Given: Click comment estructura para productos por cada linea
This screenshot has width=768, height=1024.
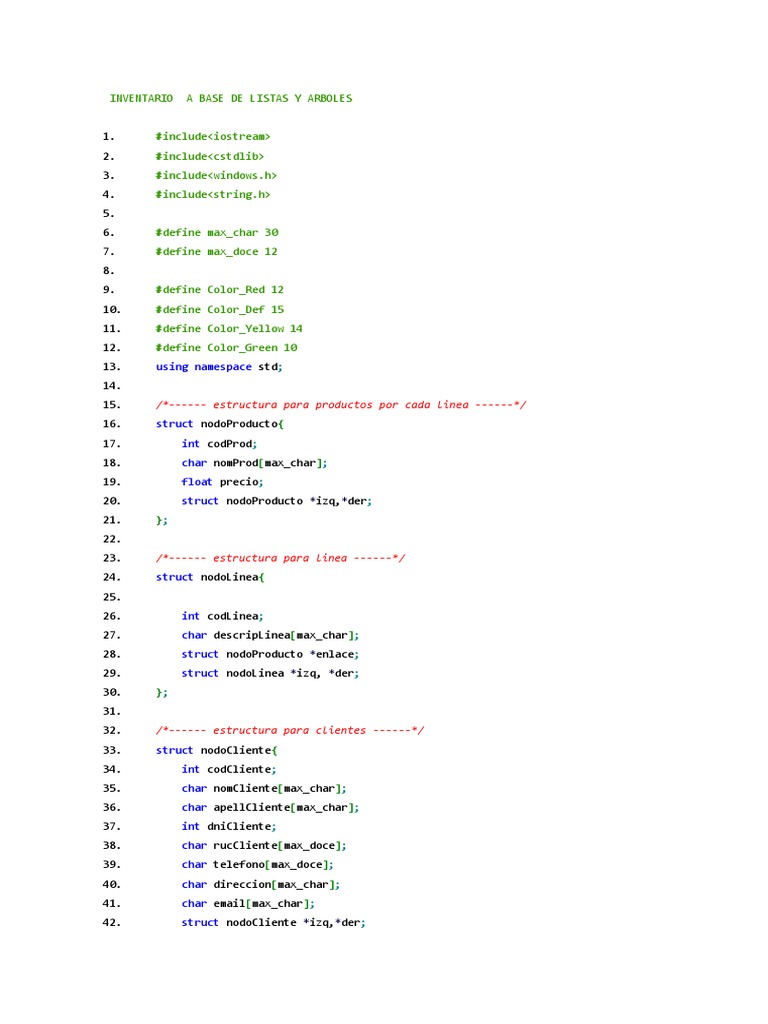Looking at the screenshot, I should tap(341, 405).
